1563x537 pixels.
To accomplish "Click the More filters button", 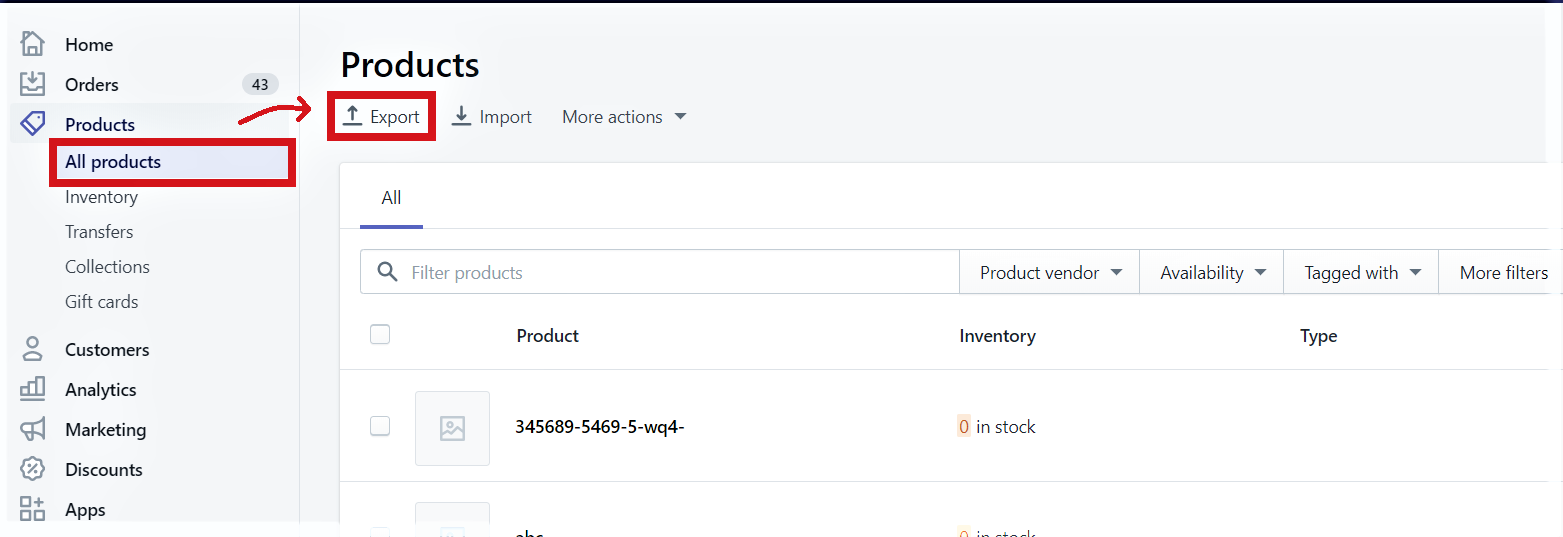I will [1503, 272].
